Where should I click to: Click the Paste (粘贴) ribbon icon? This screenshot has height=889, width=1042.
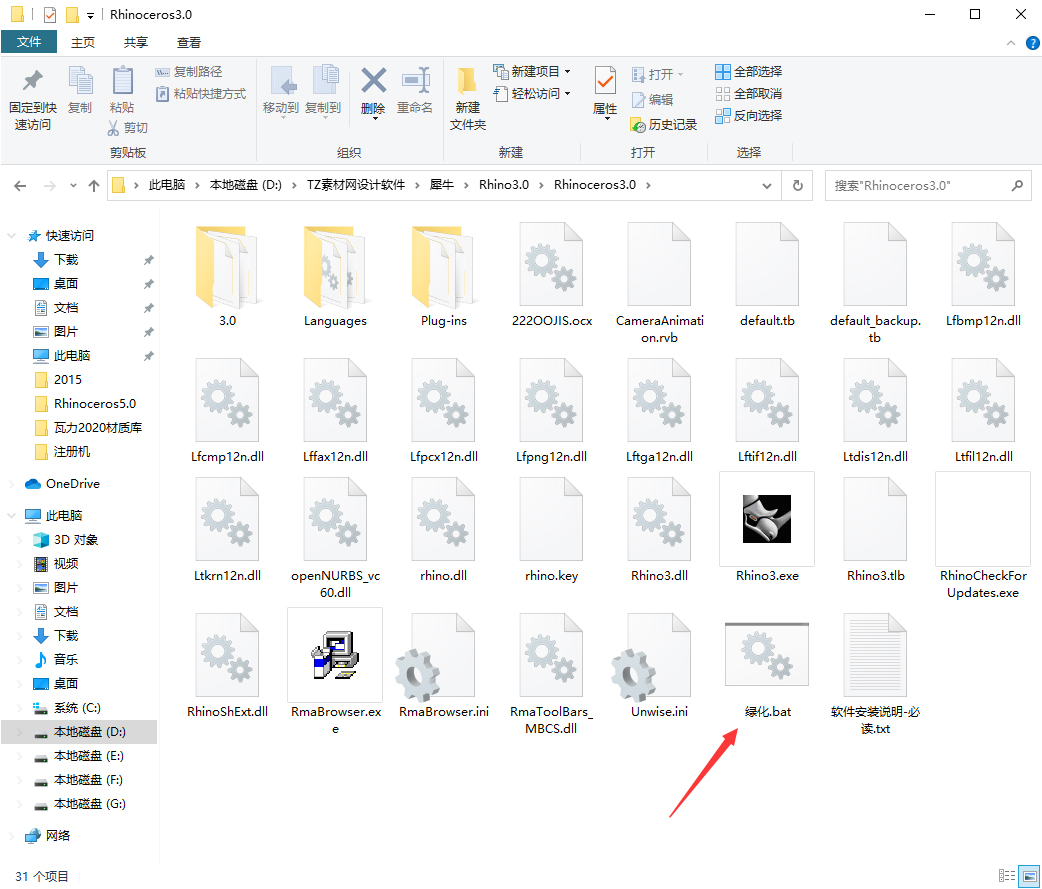coord(122,90)
